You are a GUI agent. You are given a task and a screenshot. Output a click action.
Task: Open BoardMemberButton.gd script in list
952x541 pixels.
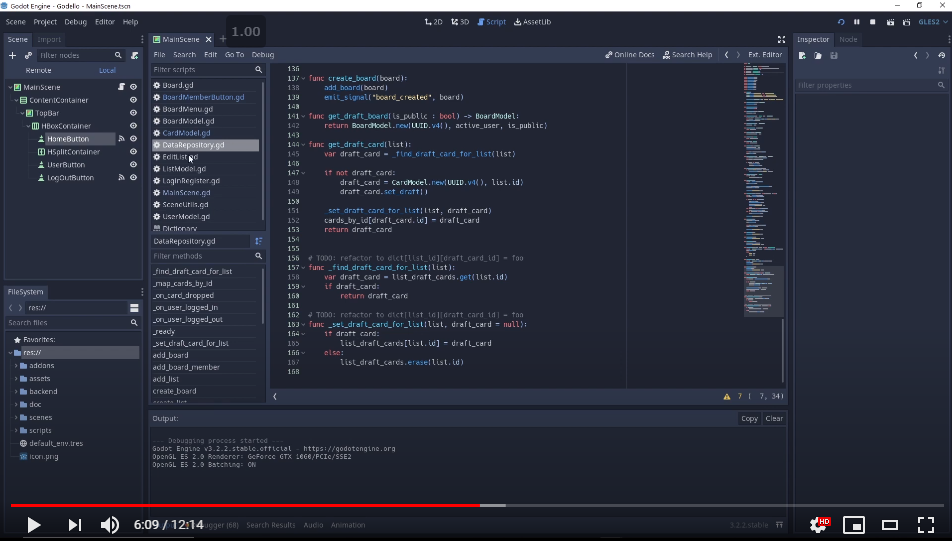pos(203,97)
